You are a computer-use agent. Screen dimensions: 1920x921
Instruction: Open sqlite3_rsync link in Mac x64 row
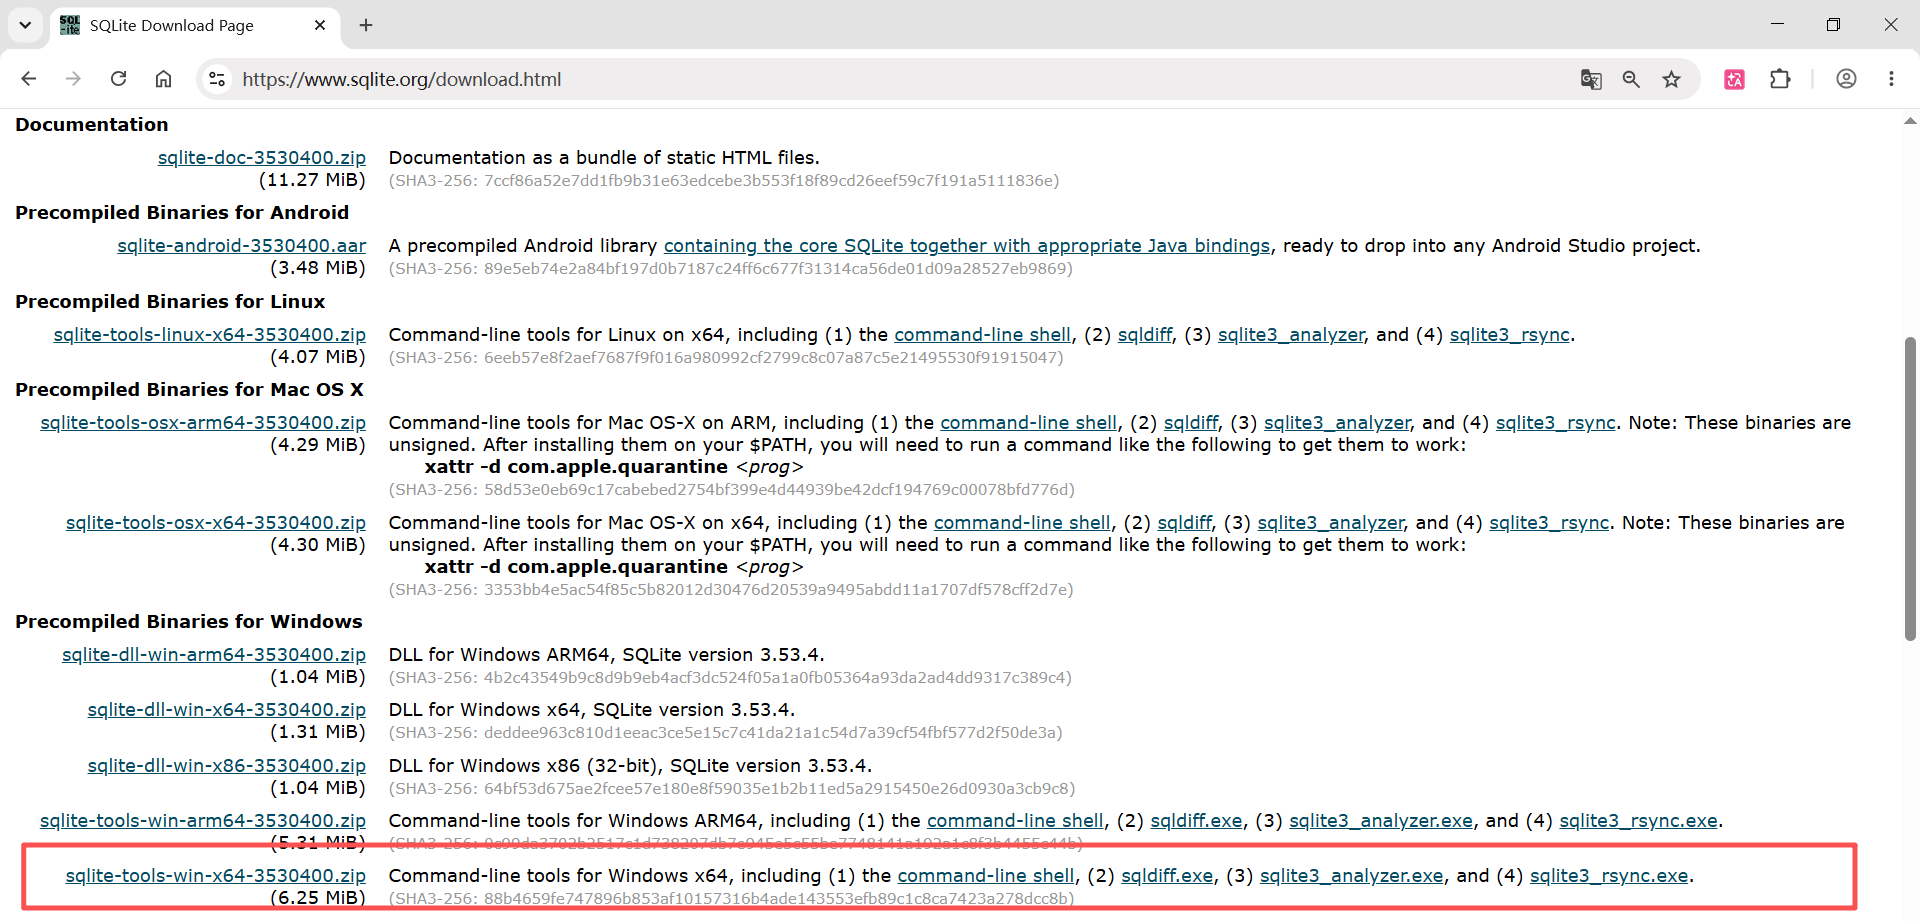(x=1549, y=522)
